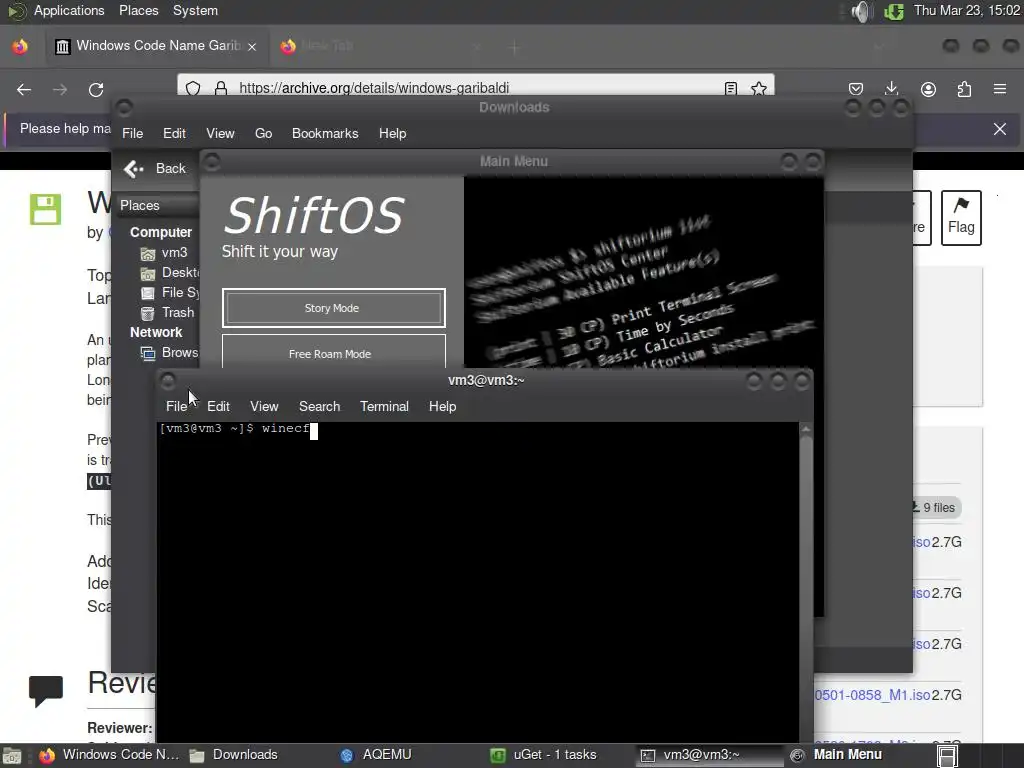Click the show desktop icon in taskbar
1024x768 pixels.
coord(12,756)
